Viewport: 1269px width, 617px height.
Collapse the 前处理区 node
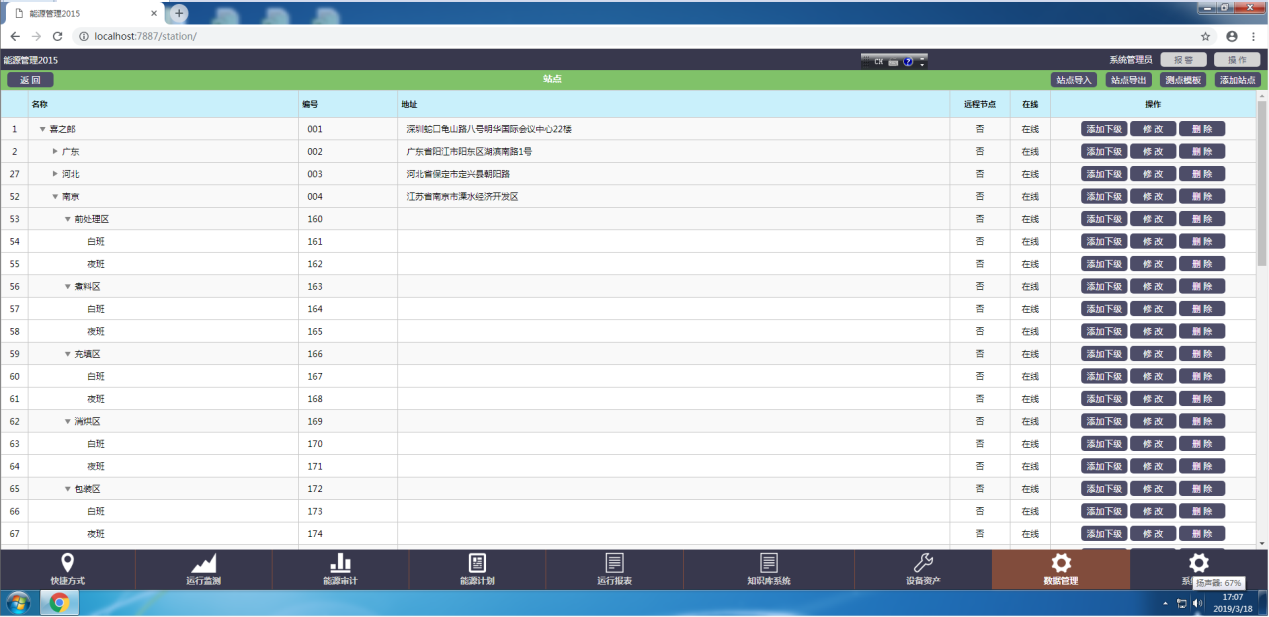tap(68, 219)
